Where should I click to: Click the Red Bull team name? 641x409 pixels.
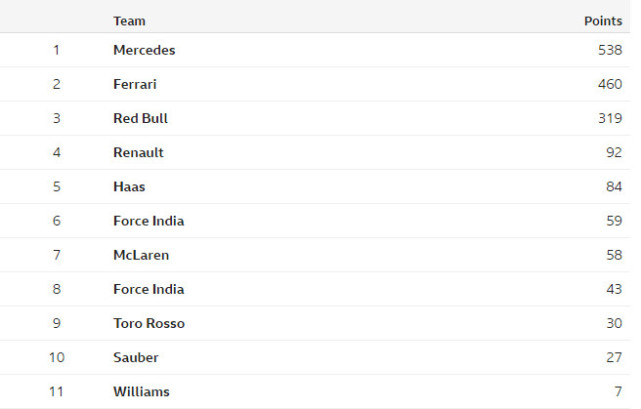coord(140,118)
